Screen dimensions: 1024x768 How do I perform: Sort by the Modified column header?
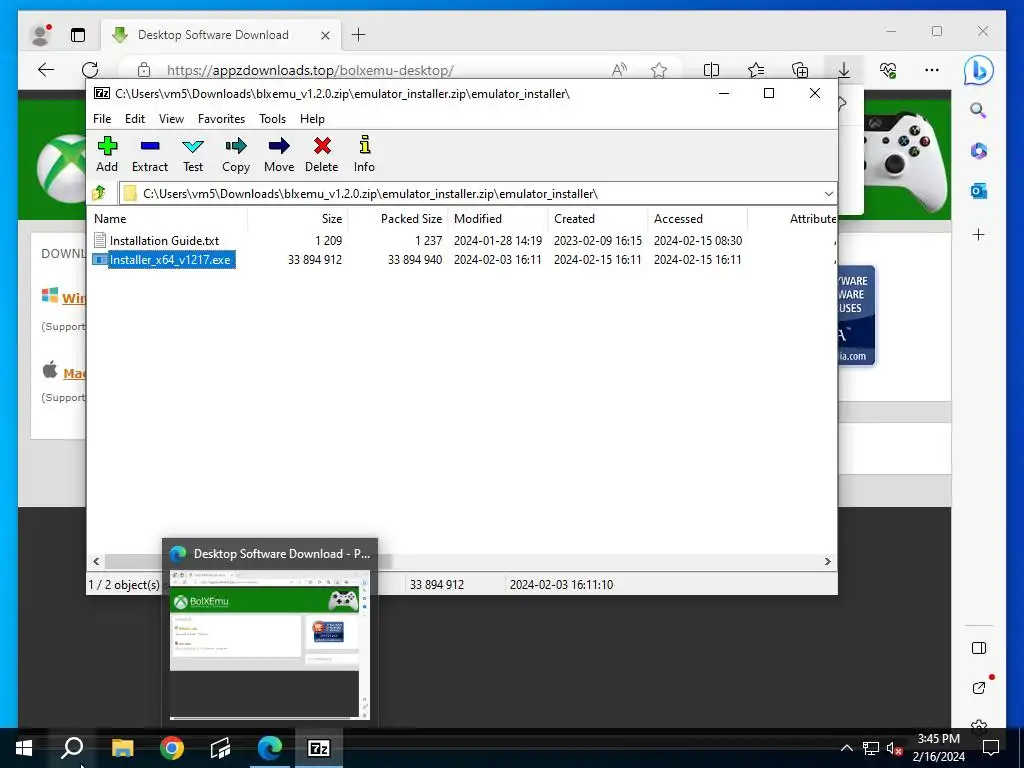click(x=498, y=219)
